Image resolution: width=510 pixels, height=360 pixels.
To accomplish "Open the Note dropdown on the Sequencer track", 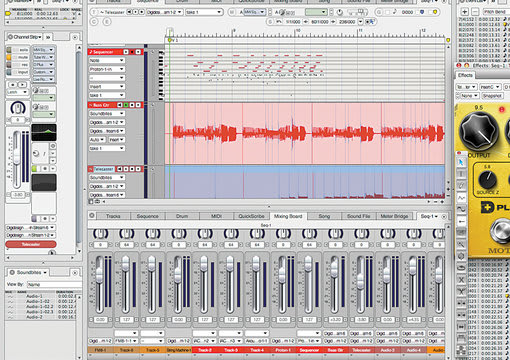I will (x=107, y=60).
